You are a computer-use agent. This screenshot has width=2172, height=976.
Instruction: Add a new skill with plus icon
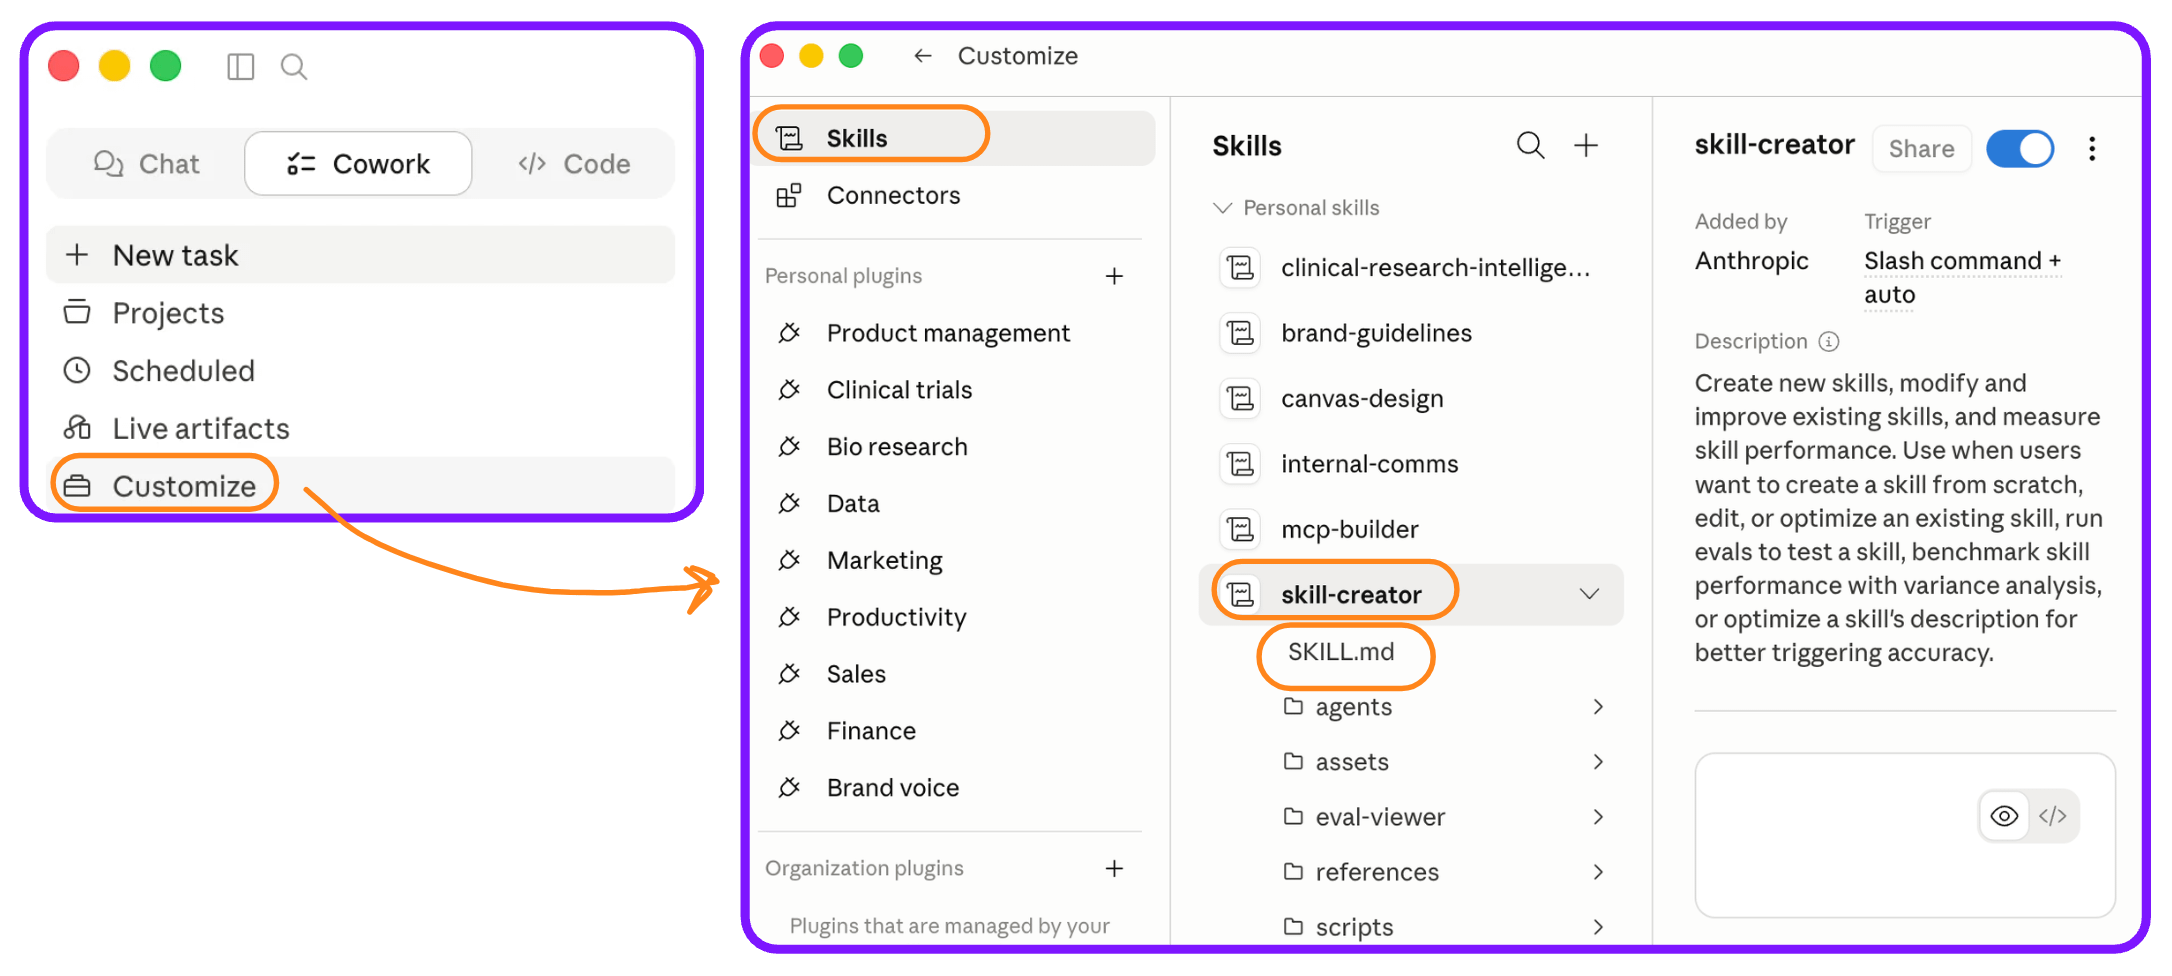tap(1586, 146)
